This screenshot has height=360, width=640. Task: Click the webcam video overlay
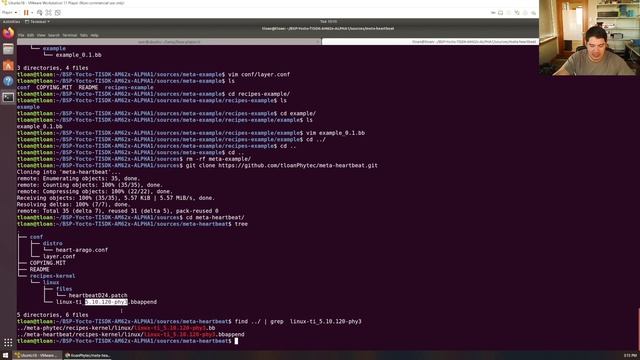589,38
